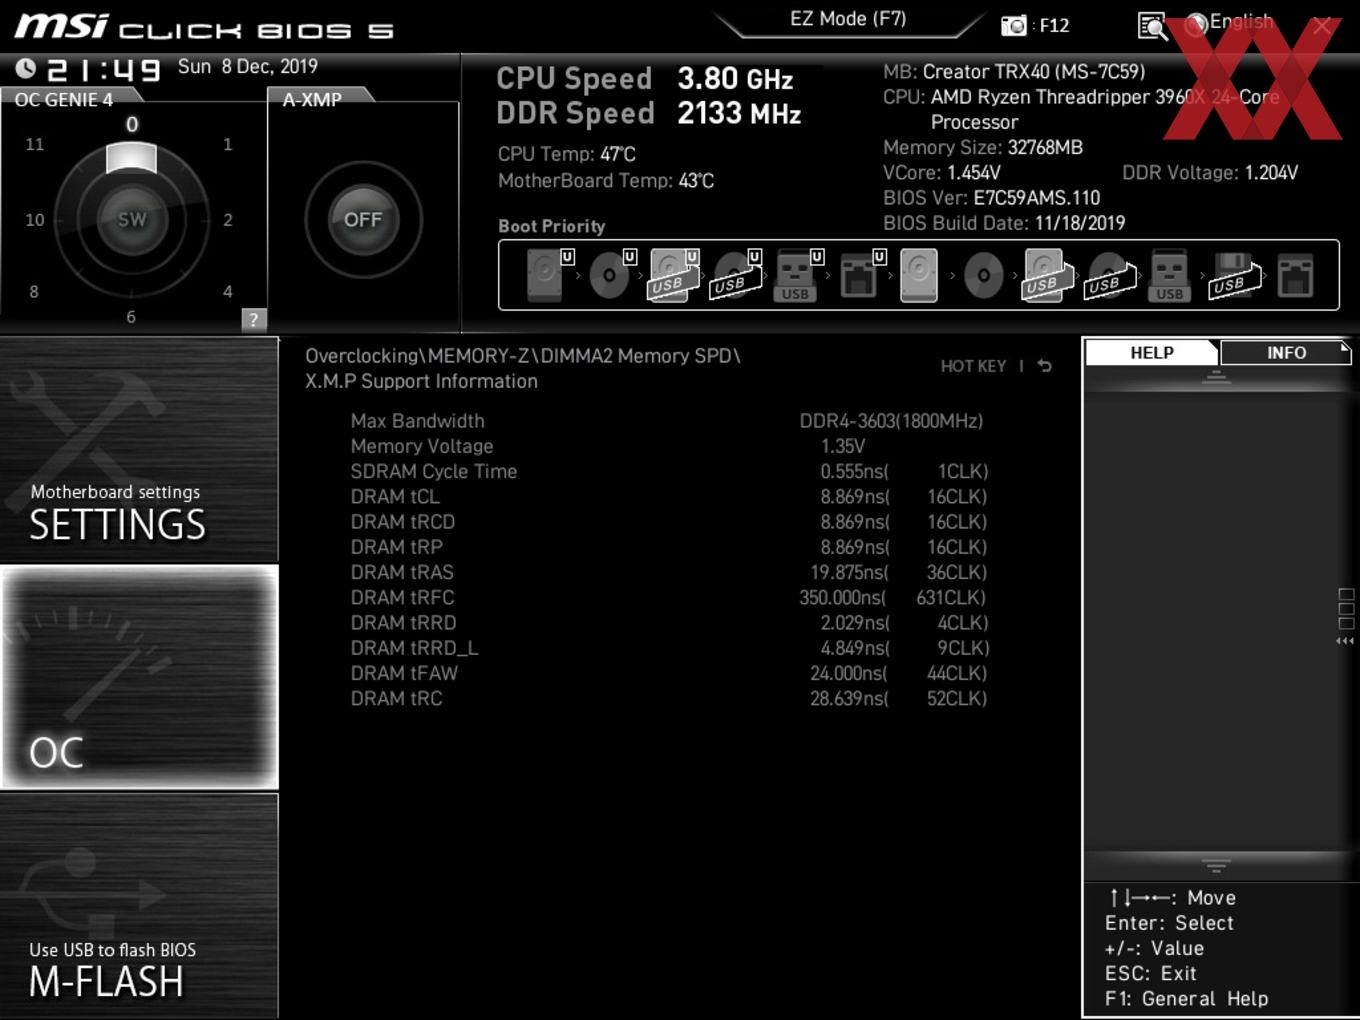Click the CPU Speed 3.80 GHz readout
Viewport: 1360px width, 1020px height.
coord(645,78)
